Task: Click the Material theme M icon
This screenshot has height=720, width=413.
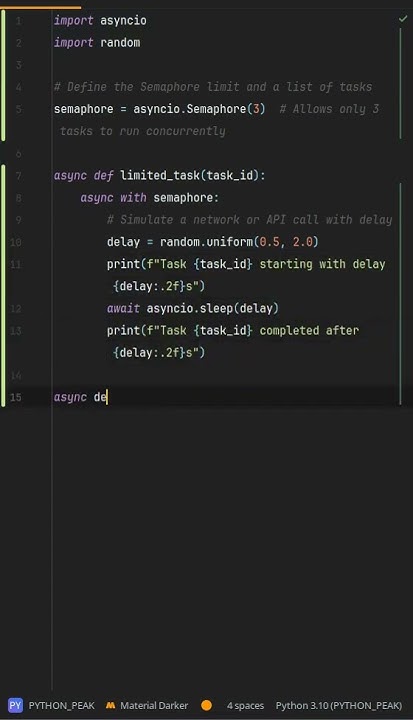Action: (110, 705)
